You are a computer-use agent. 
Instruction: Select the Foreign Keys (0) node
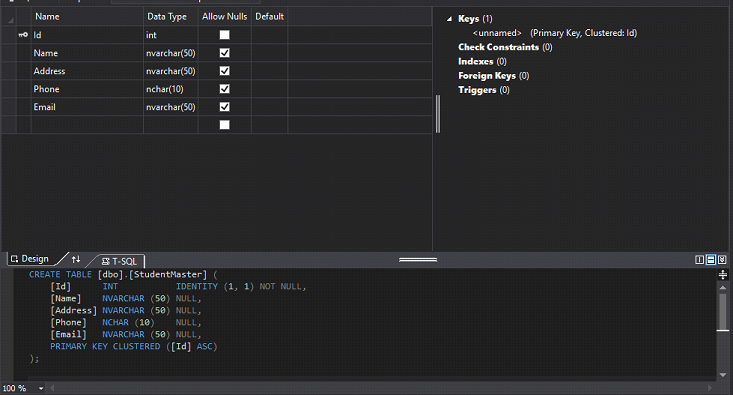(493, 76)
